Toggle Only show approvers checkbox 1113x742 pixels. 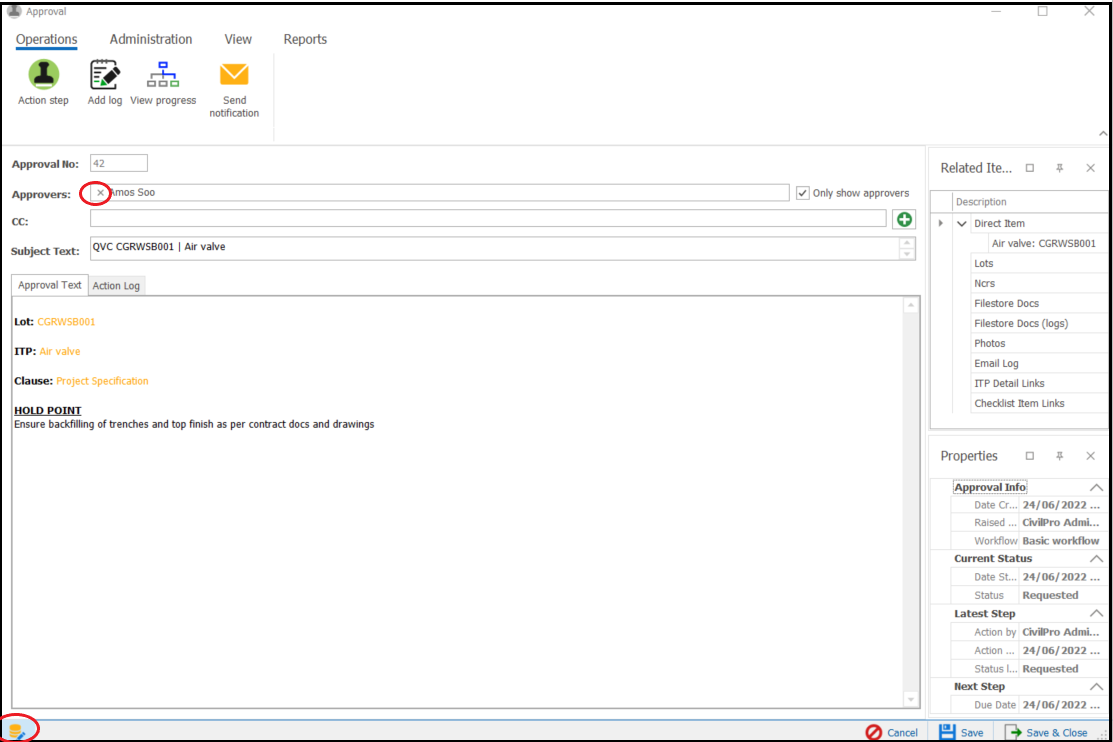(803, 193)
